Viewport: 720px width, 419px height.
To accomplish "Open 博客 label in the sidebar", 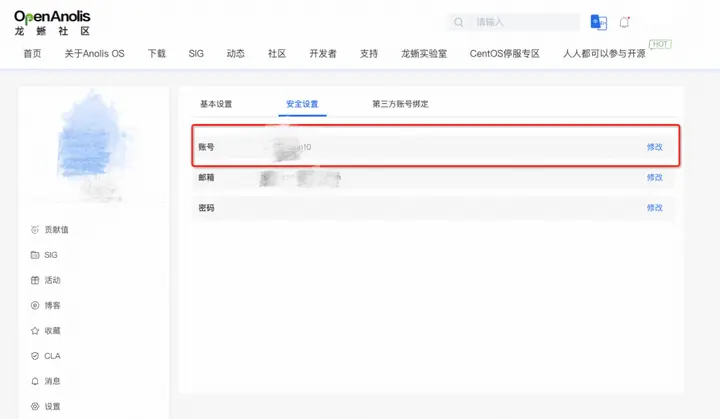I will click(52, 306).
